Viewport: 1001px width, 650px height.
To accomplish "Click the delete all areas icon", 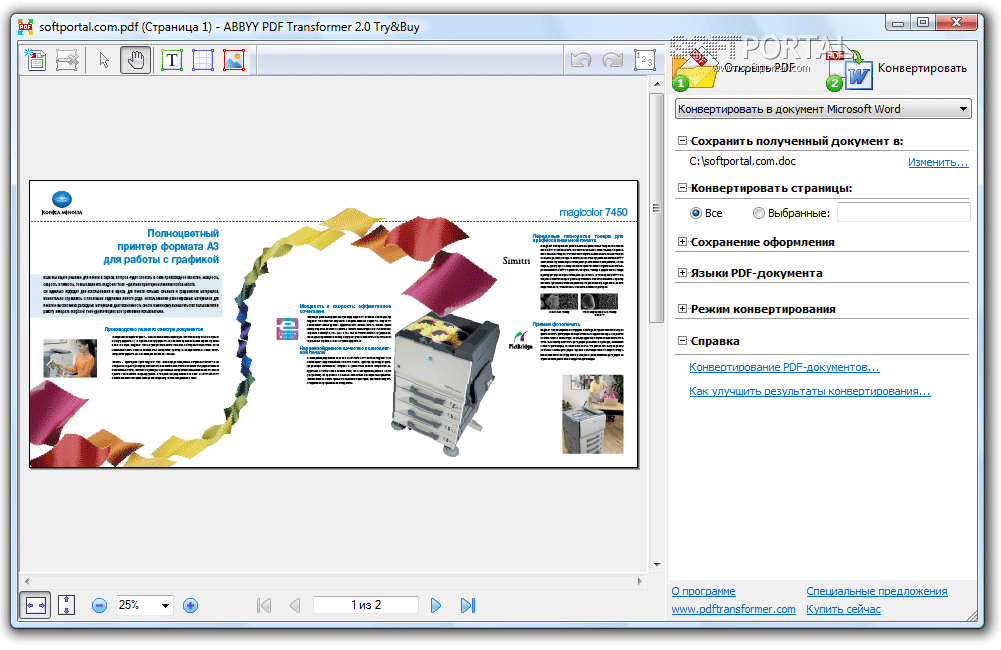I will pyautogui.click(x=67, y=60).
